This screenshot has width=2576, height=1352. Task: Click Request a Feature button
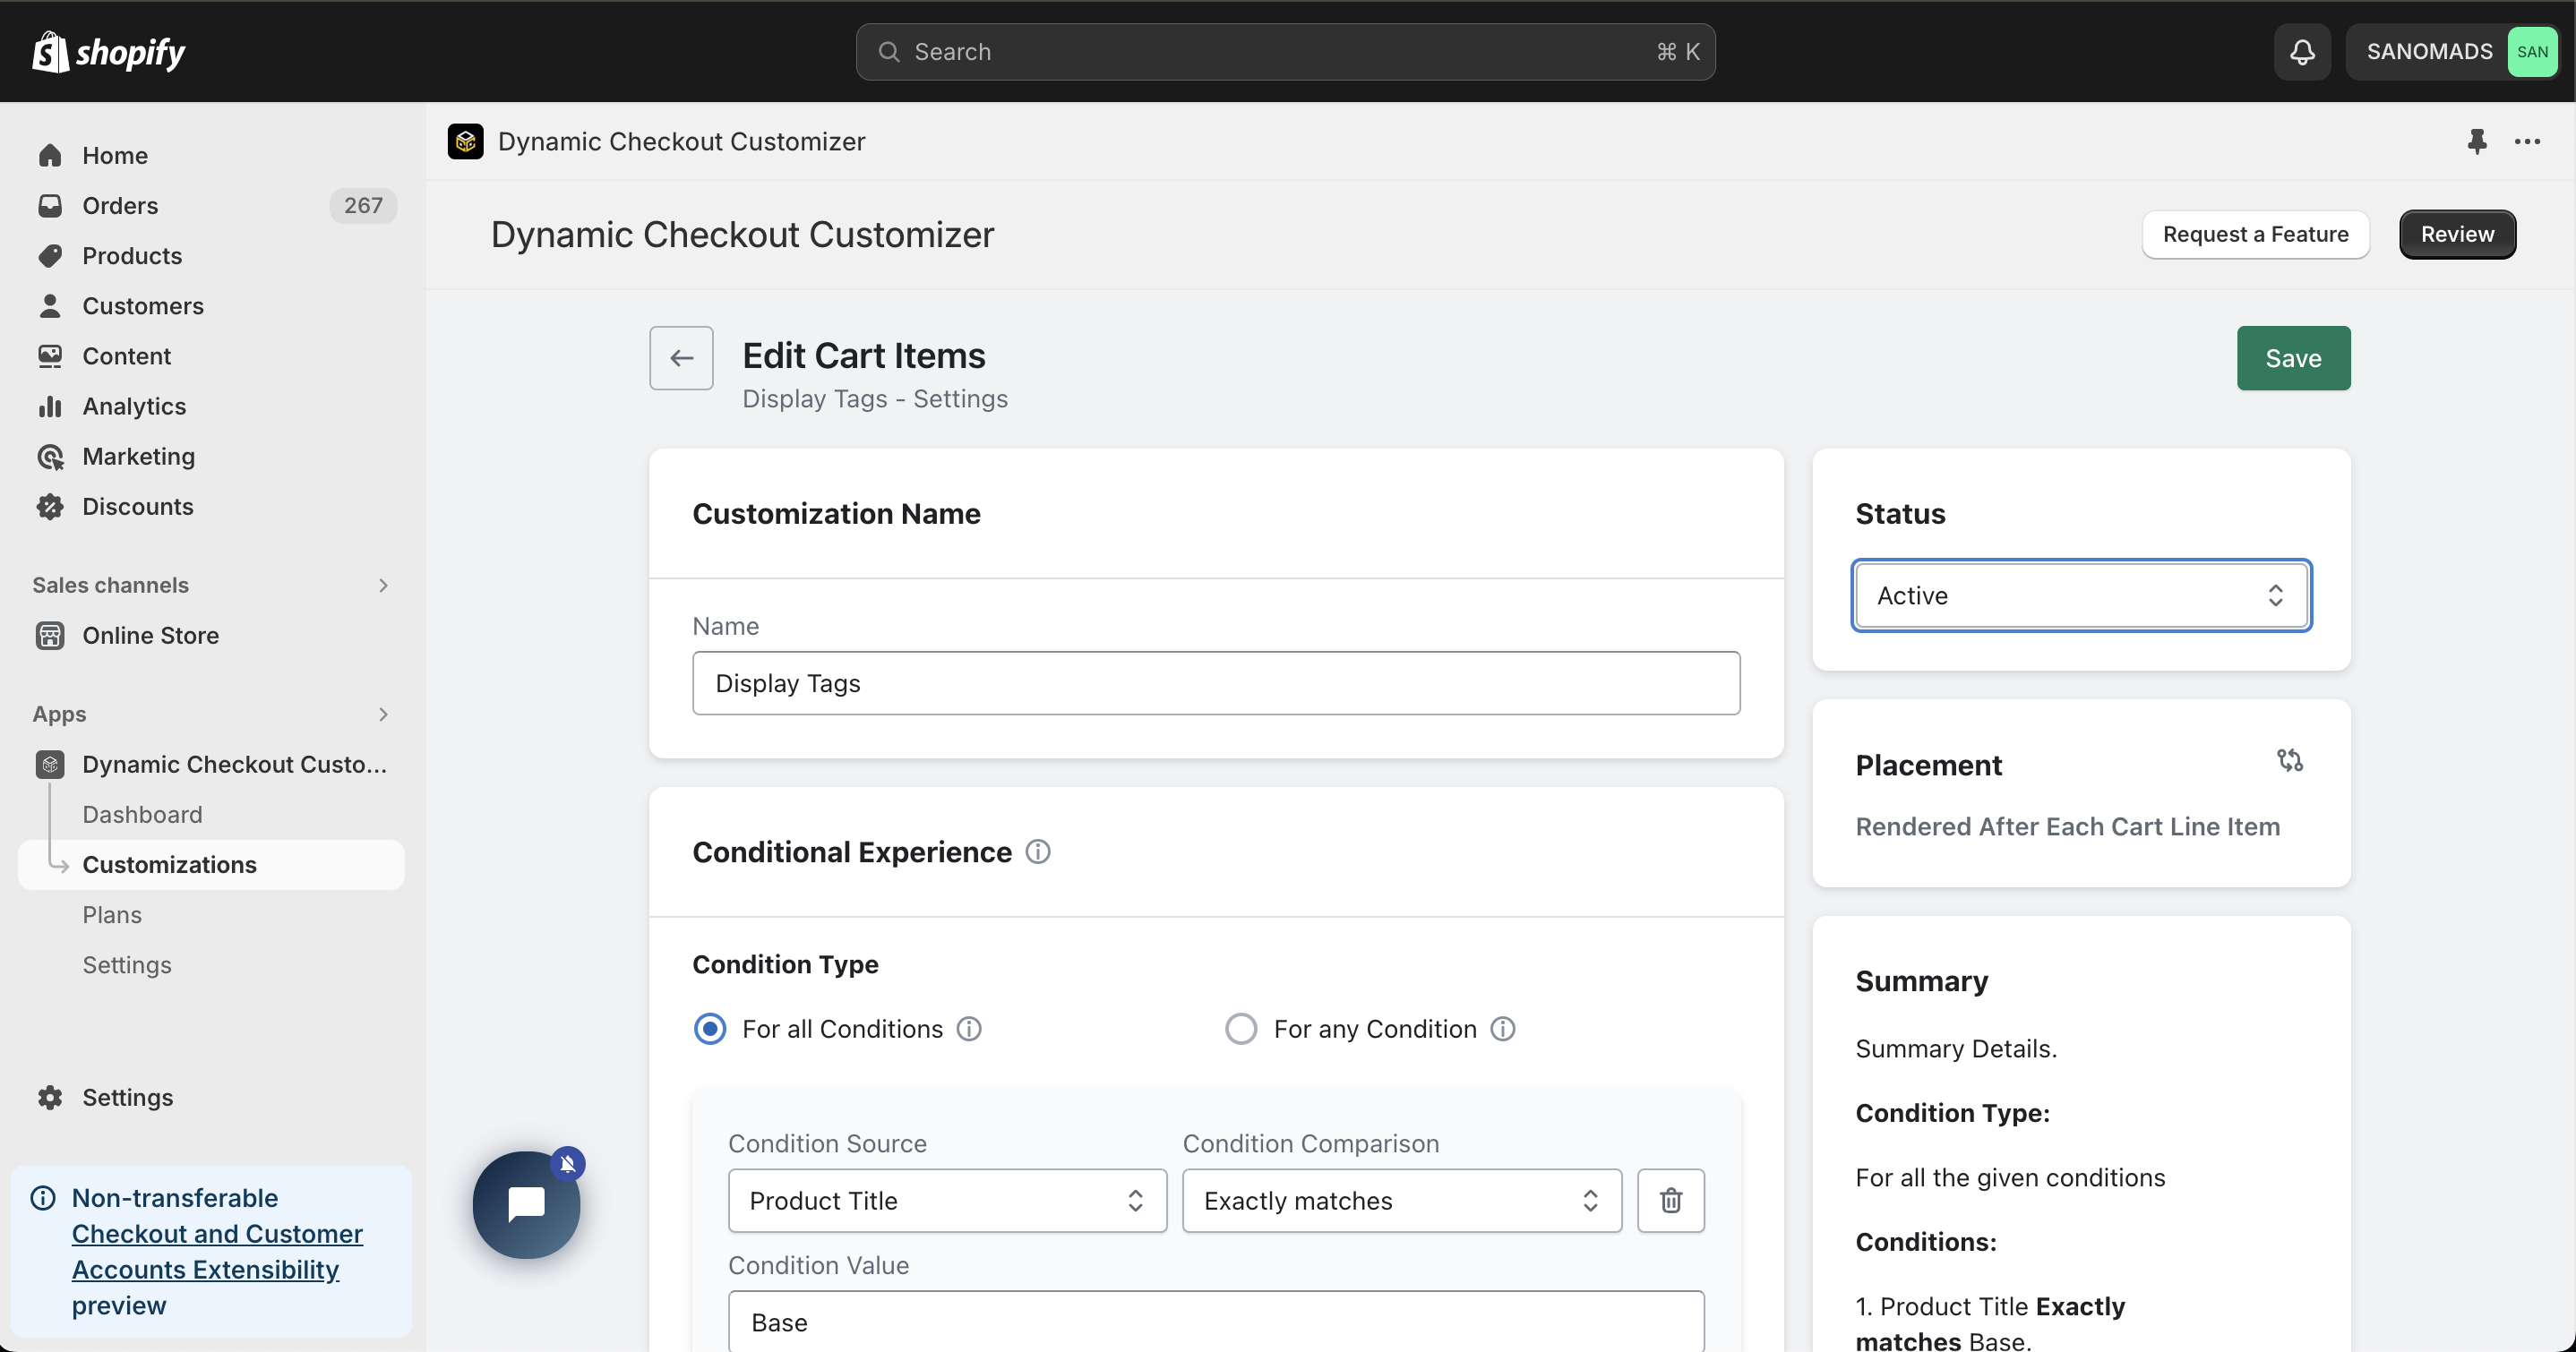(2255, 234)
